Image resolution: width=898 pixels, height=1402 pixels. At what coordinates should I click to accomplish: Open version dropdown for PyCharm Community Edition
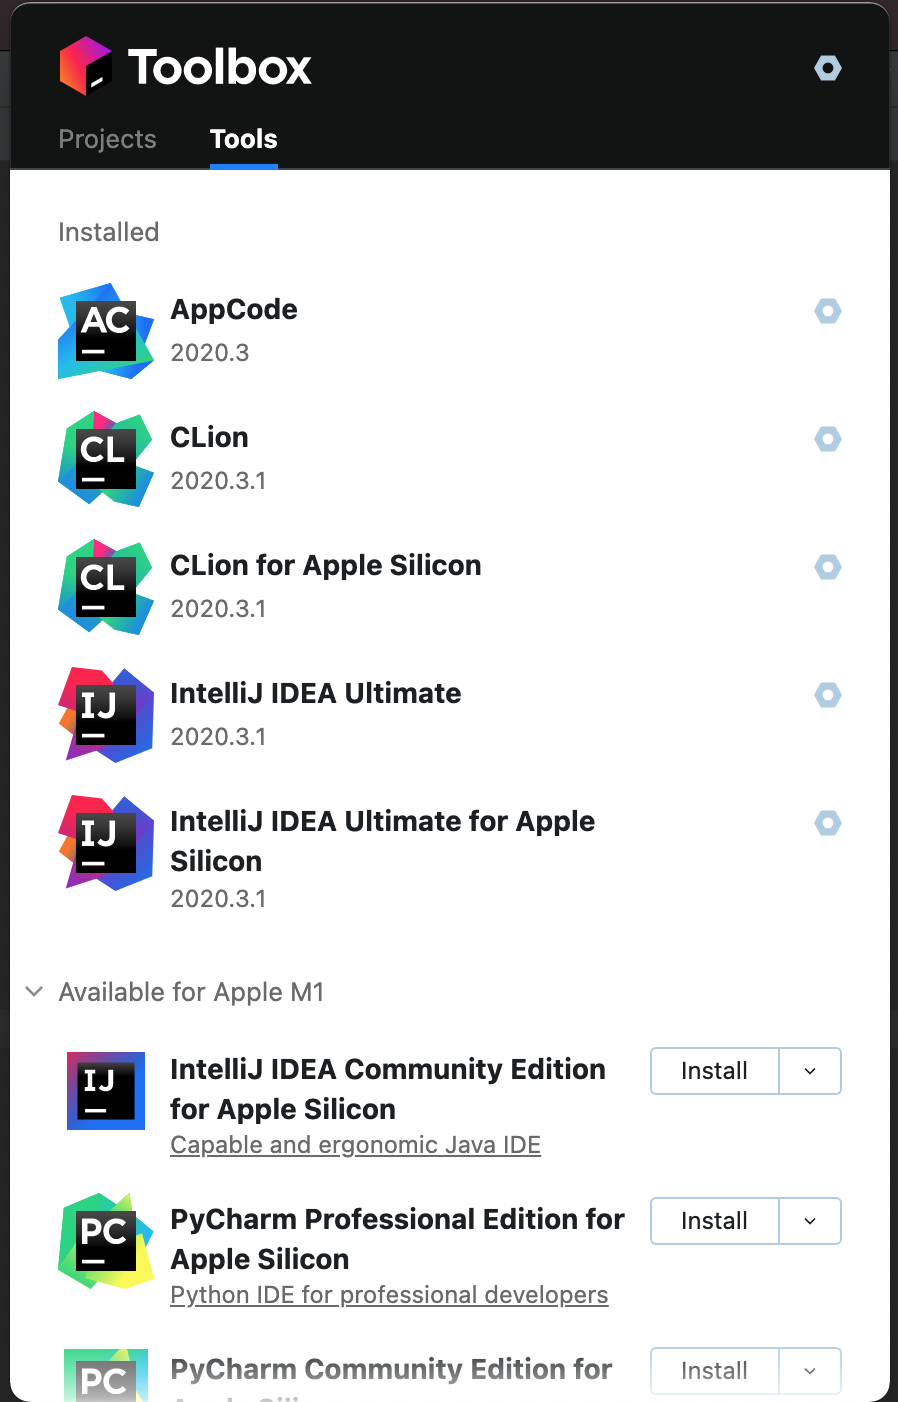pos(810,1371)
